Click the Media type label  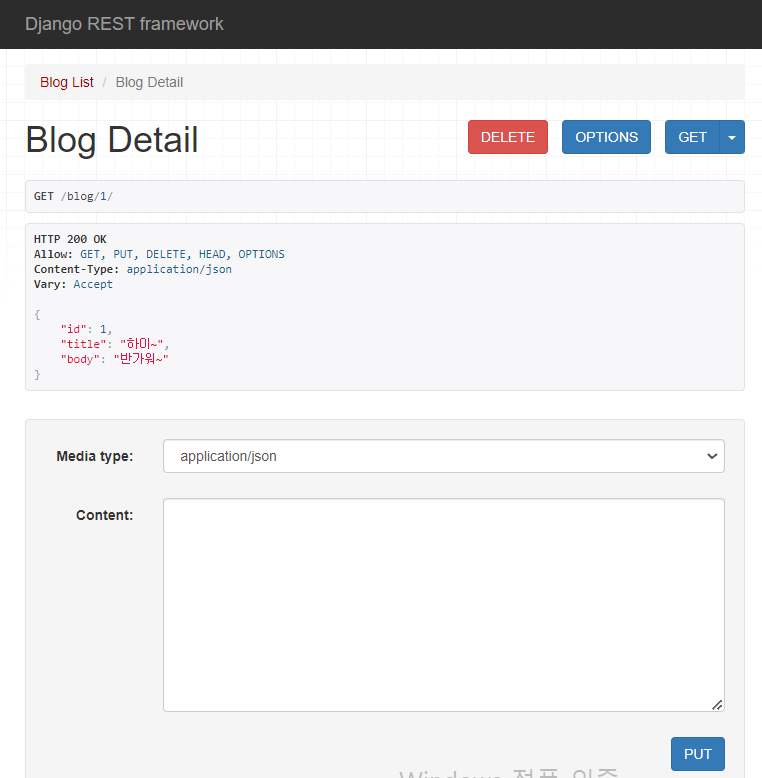(95, 456)
